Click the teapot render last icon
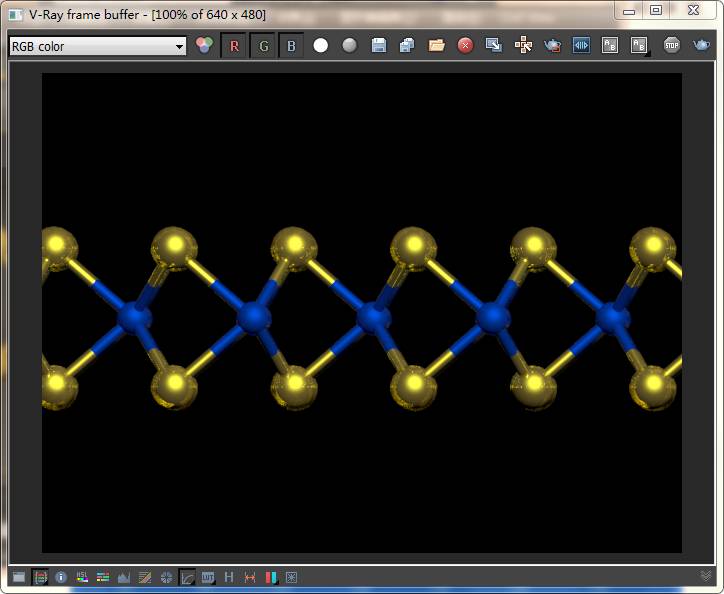 pyautogui.click(x=552, y=46)
